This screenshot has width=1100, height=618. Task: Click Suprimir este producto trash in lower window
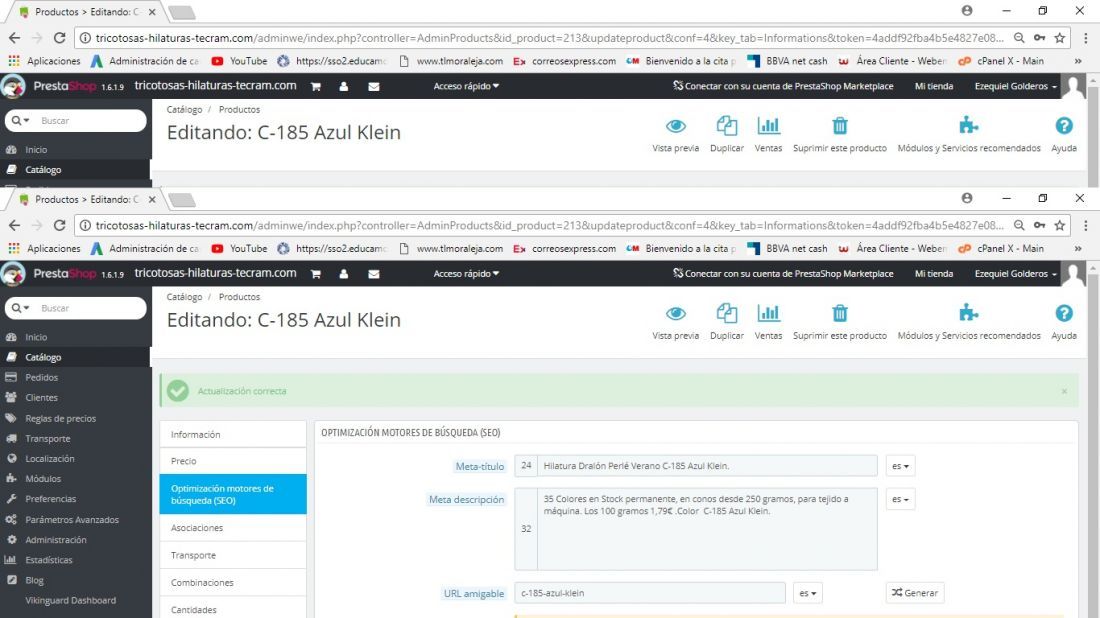pyautogui.click(x=840, y=313)
